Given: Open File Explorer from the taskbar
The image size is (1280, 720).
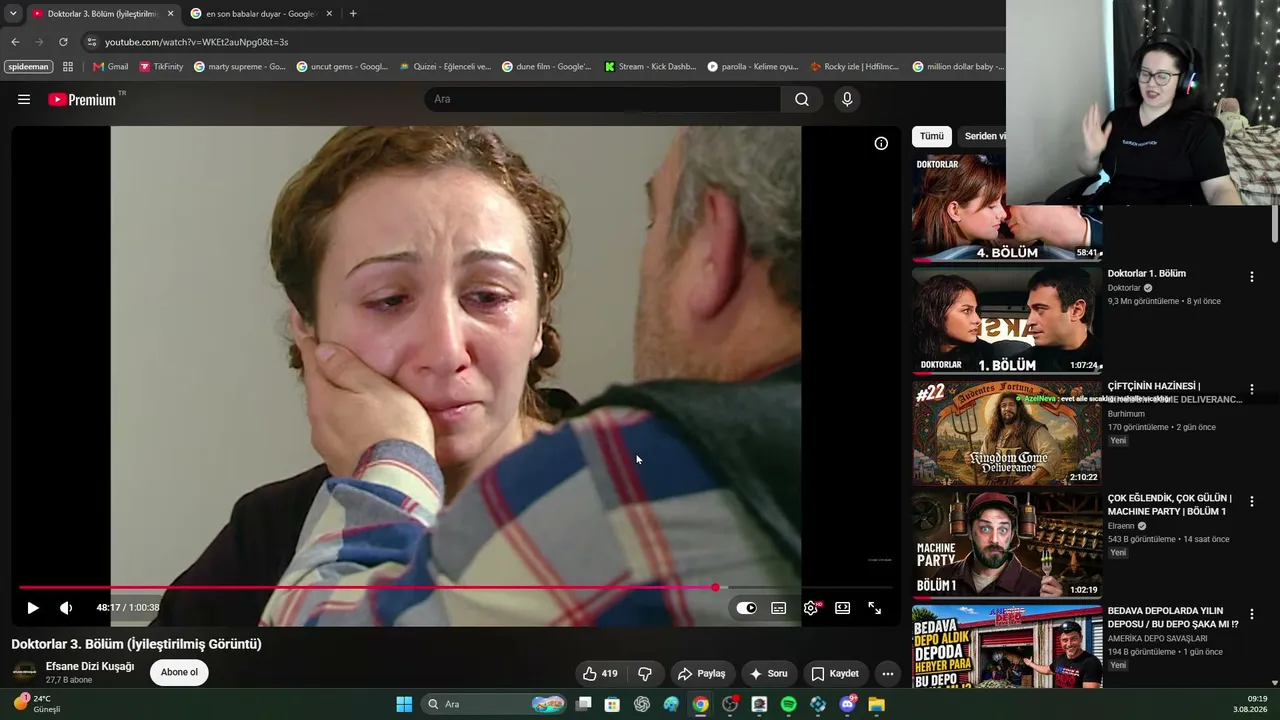Looking at the screenshot, I should (x=876, y=704).
